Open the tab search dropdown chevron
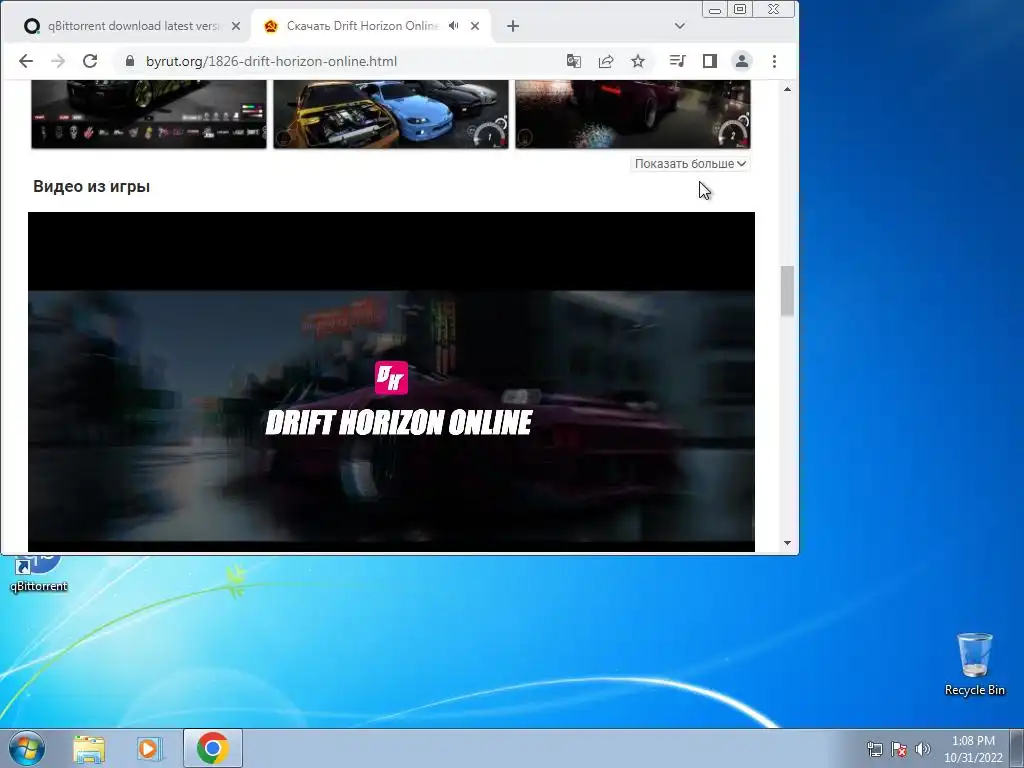The width and height of the screenshot is (1024, 768). (680, 26)
